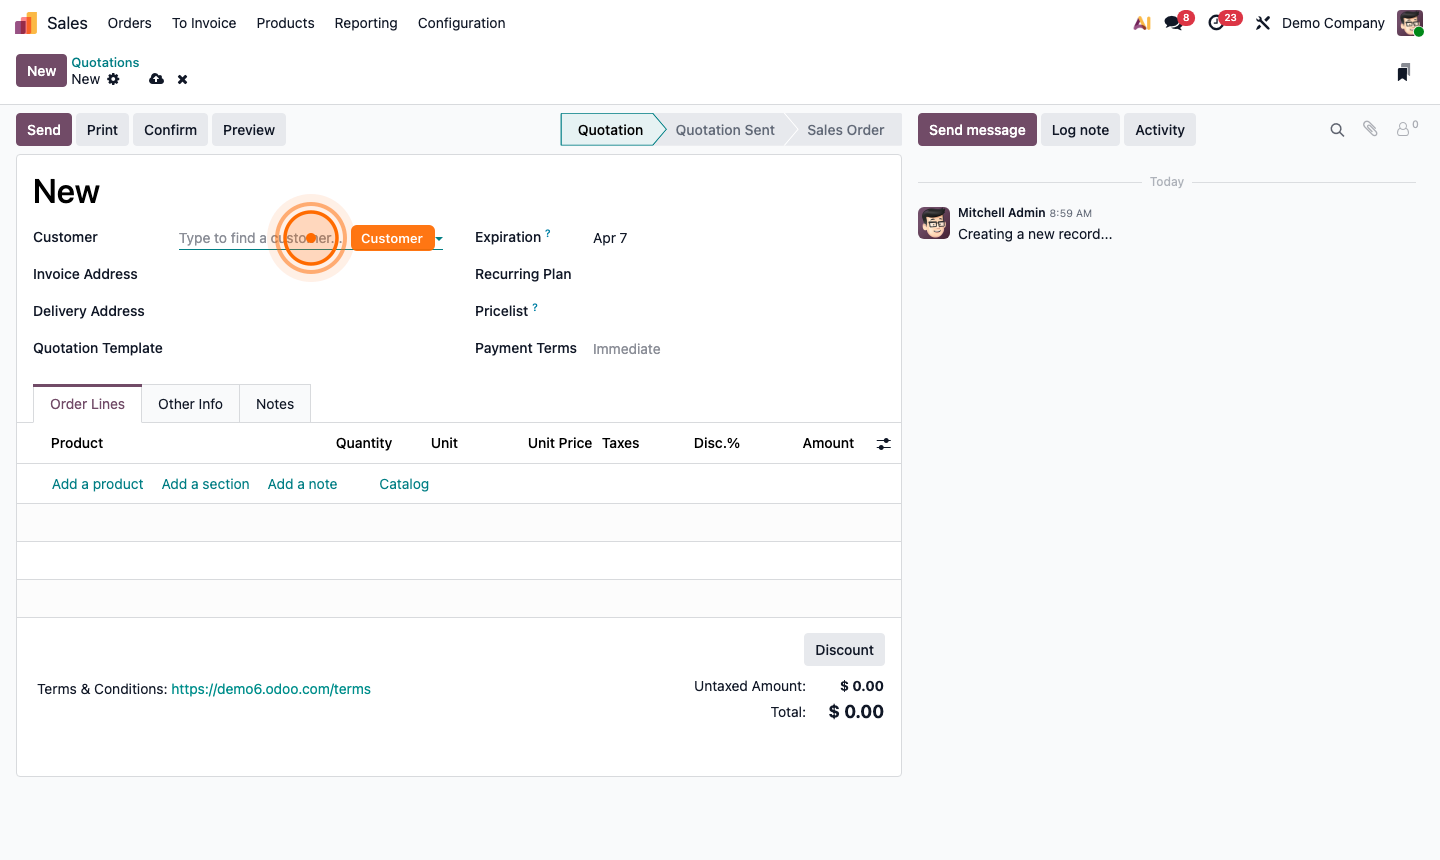1440x860 pixels.
Task: Open the Activities clock icon showing 23
Action: click(1216, 22)
